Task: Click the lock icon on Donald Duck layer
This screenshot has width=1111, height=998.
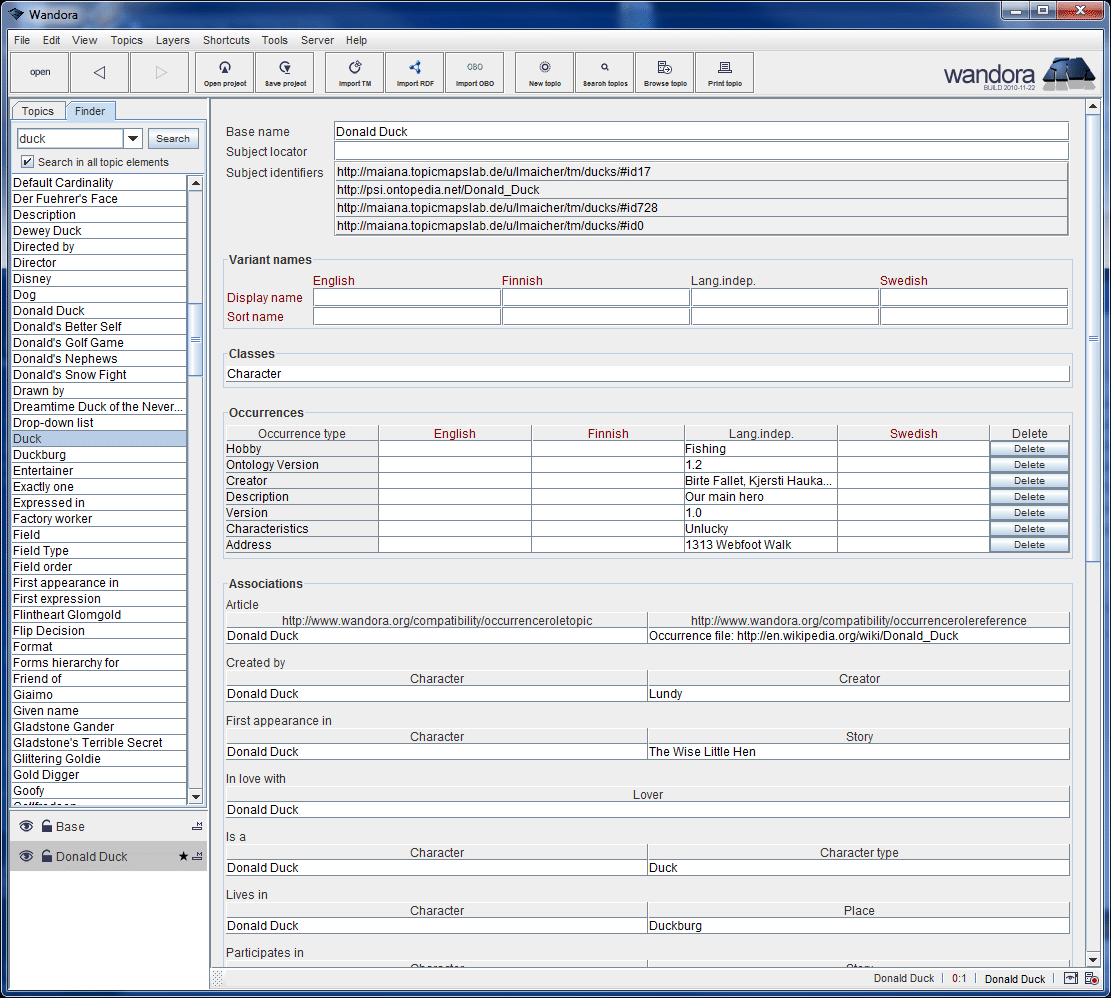Action: pos(47,856)
